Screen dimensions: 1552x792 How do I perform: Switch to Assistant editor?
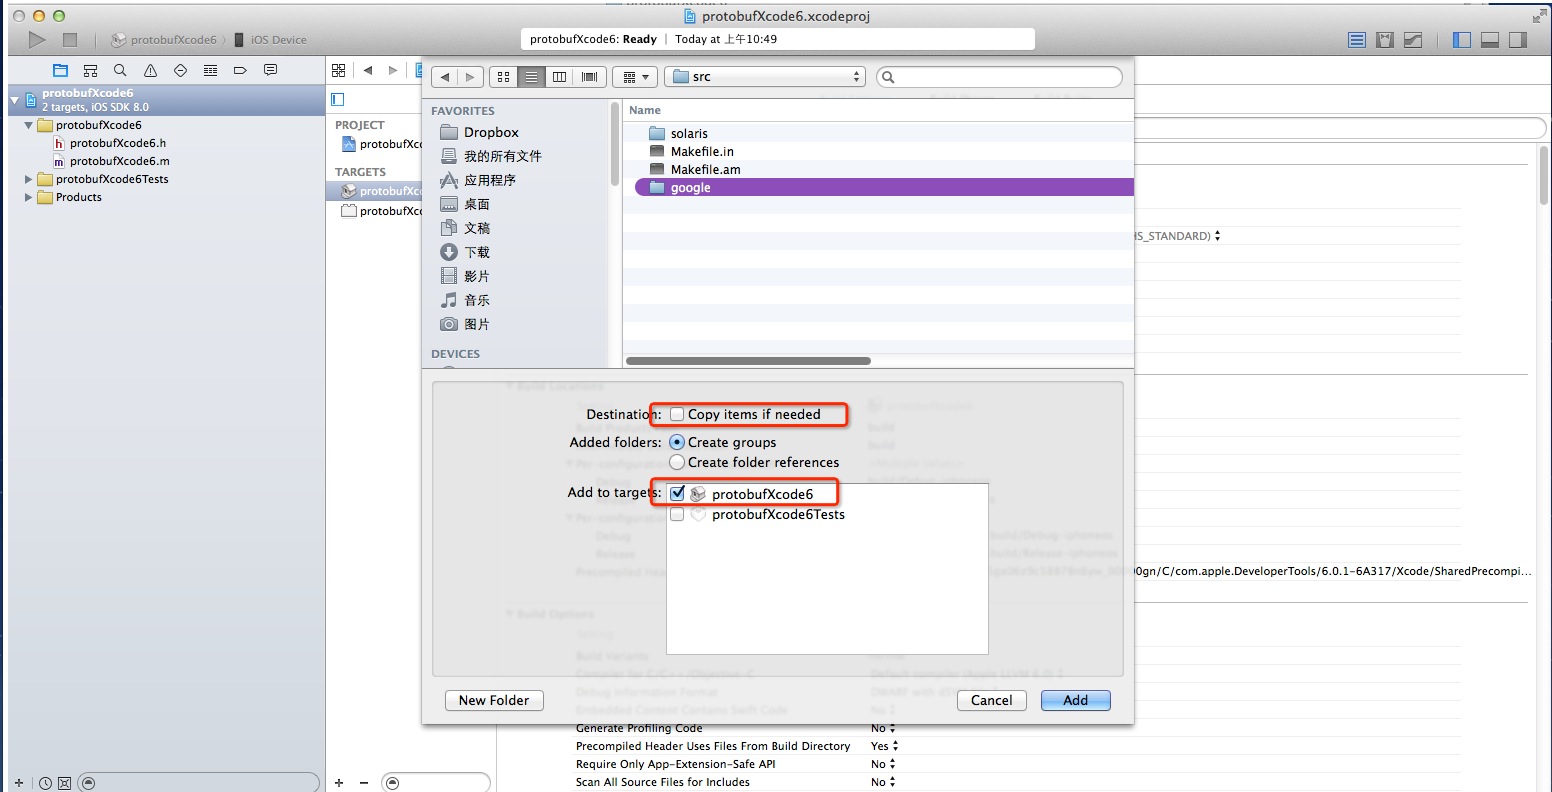point(1385,40)
